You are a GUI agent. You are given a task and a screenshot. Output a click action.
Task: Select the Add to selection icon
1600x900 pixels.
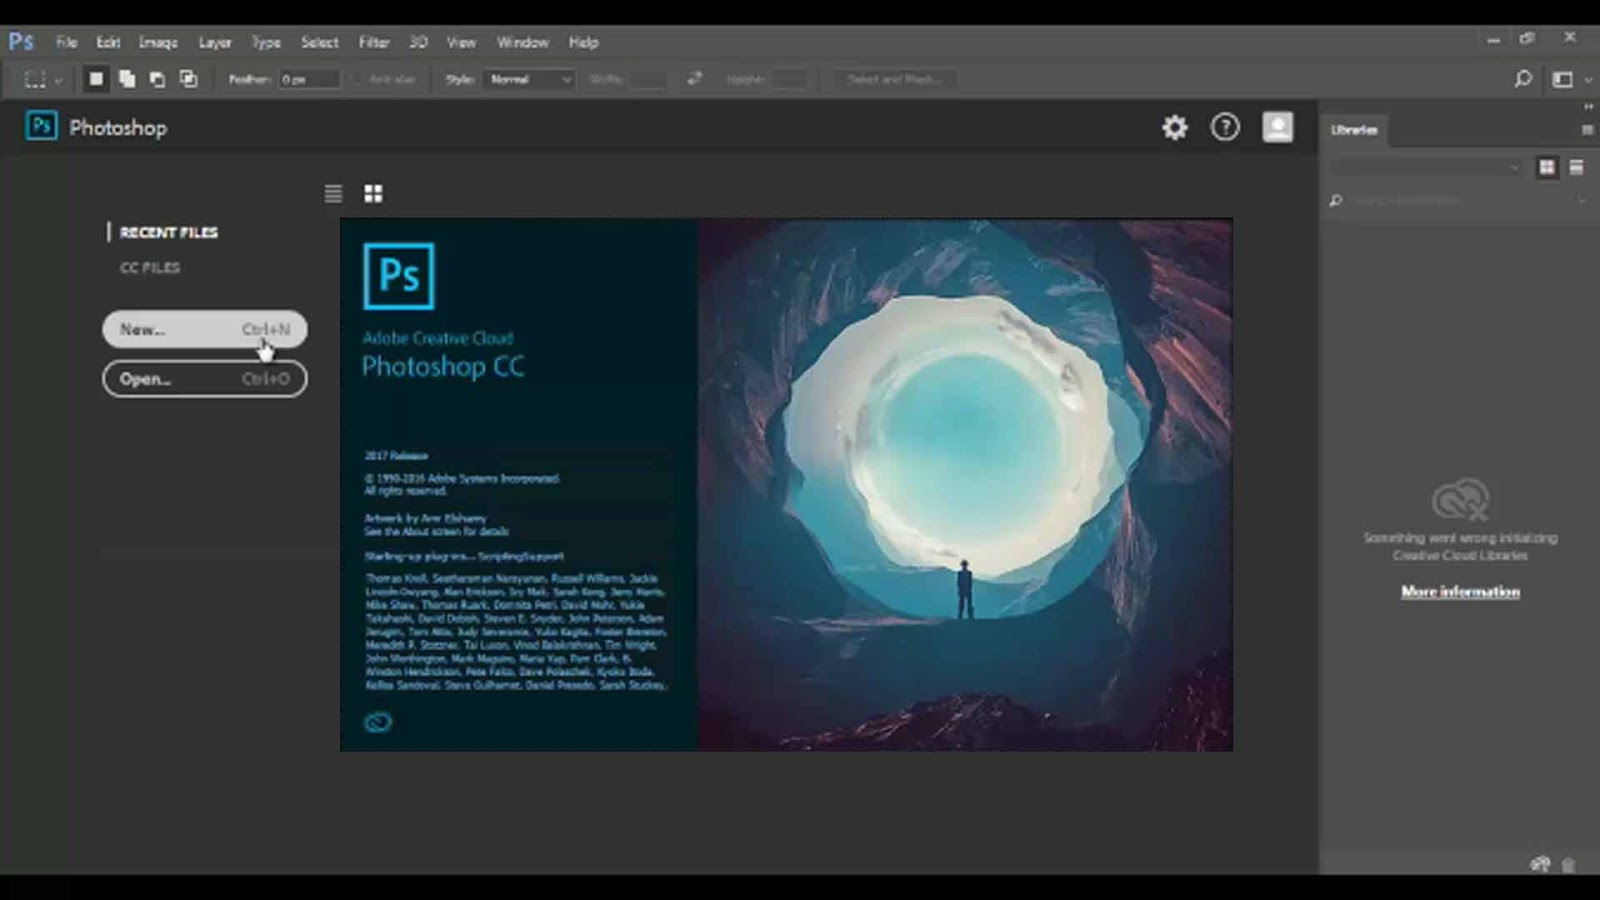pos(127,79)
